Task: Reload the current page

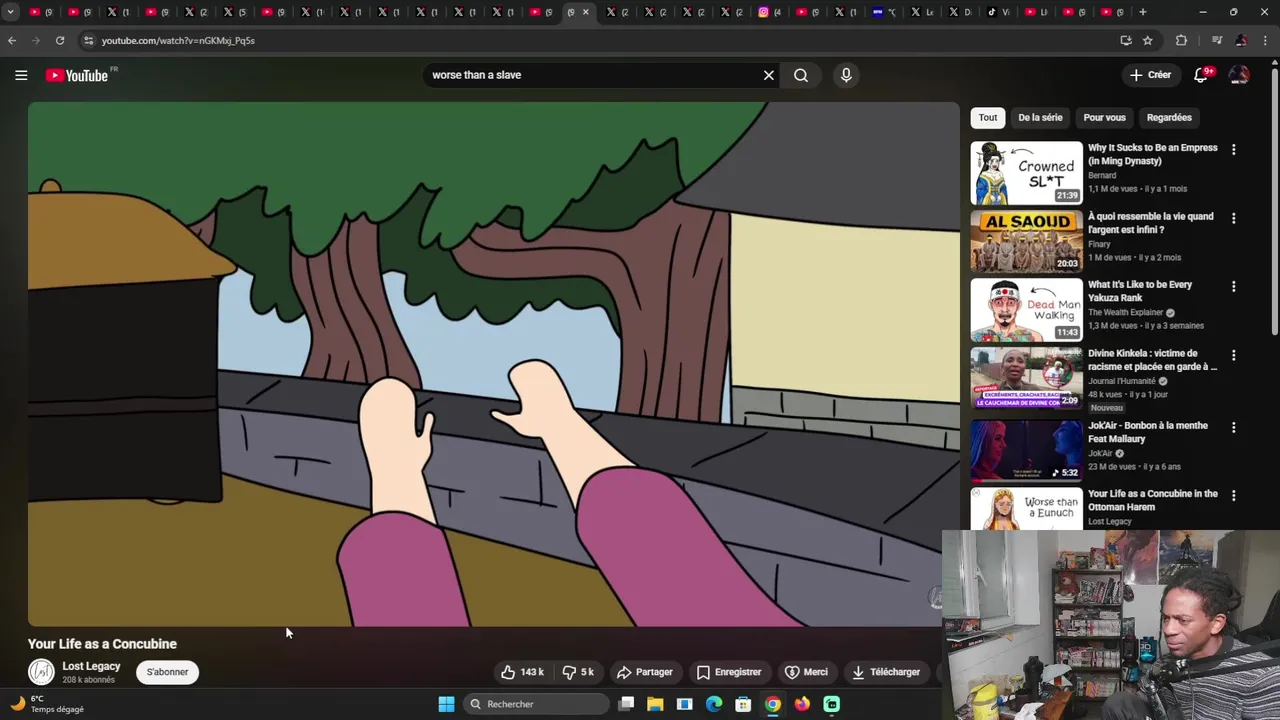Action: coord(60,40)
